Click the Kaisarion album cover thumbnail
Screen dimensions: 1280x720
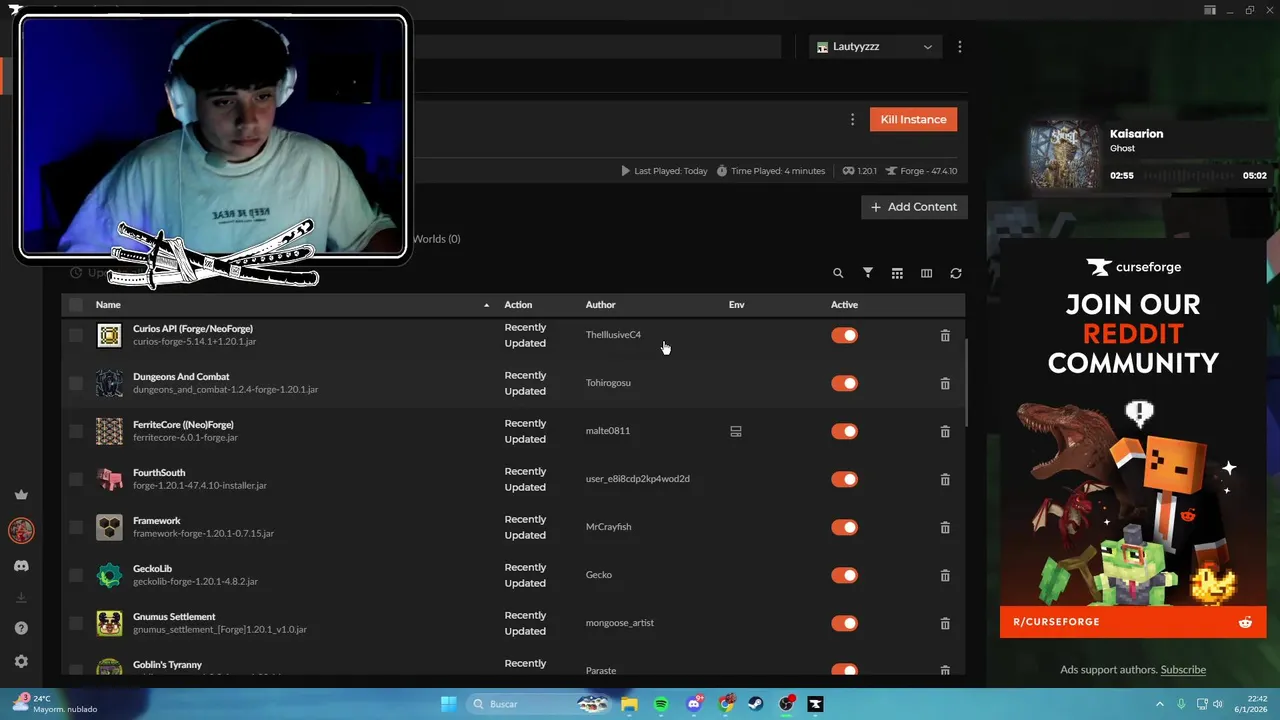tap(1064, 155)
